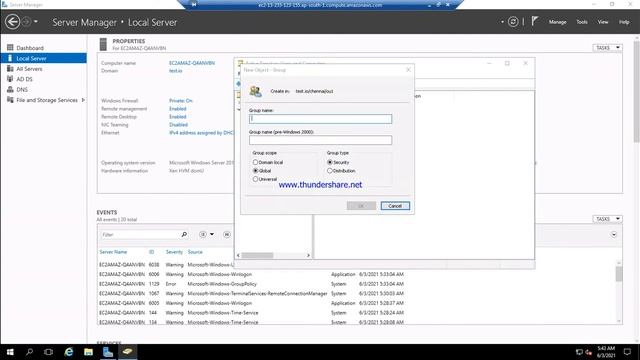Open the Windows Start menu
Screen dimensions: 640x360
click(x=10, y=352)
